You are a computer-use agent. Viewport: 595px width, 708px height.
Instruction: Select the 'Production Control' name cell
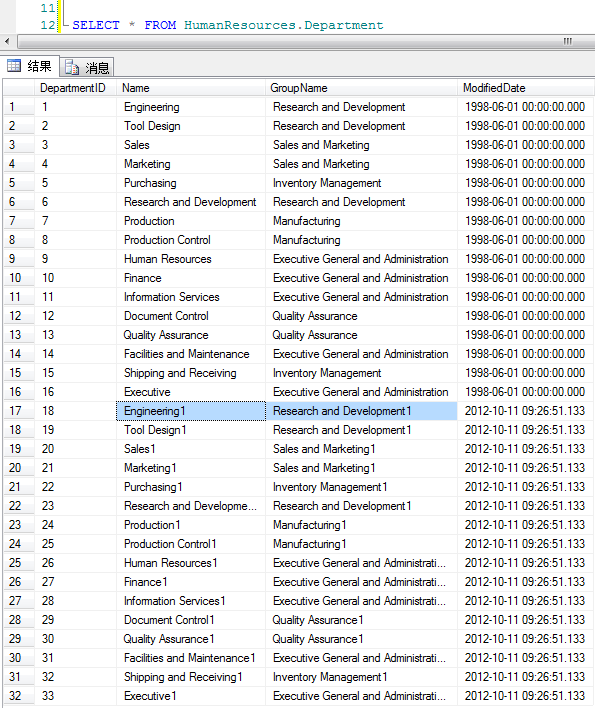pyautogui.click(x=191, y=240)
